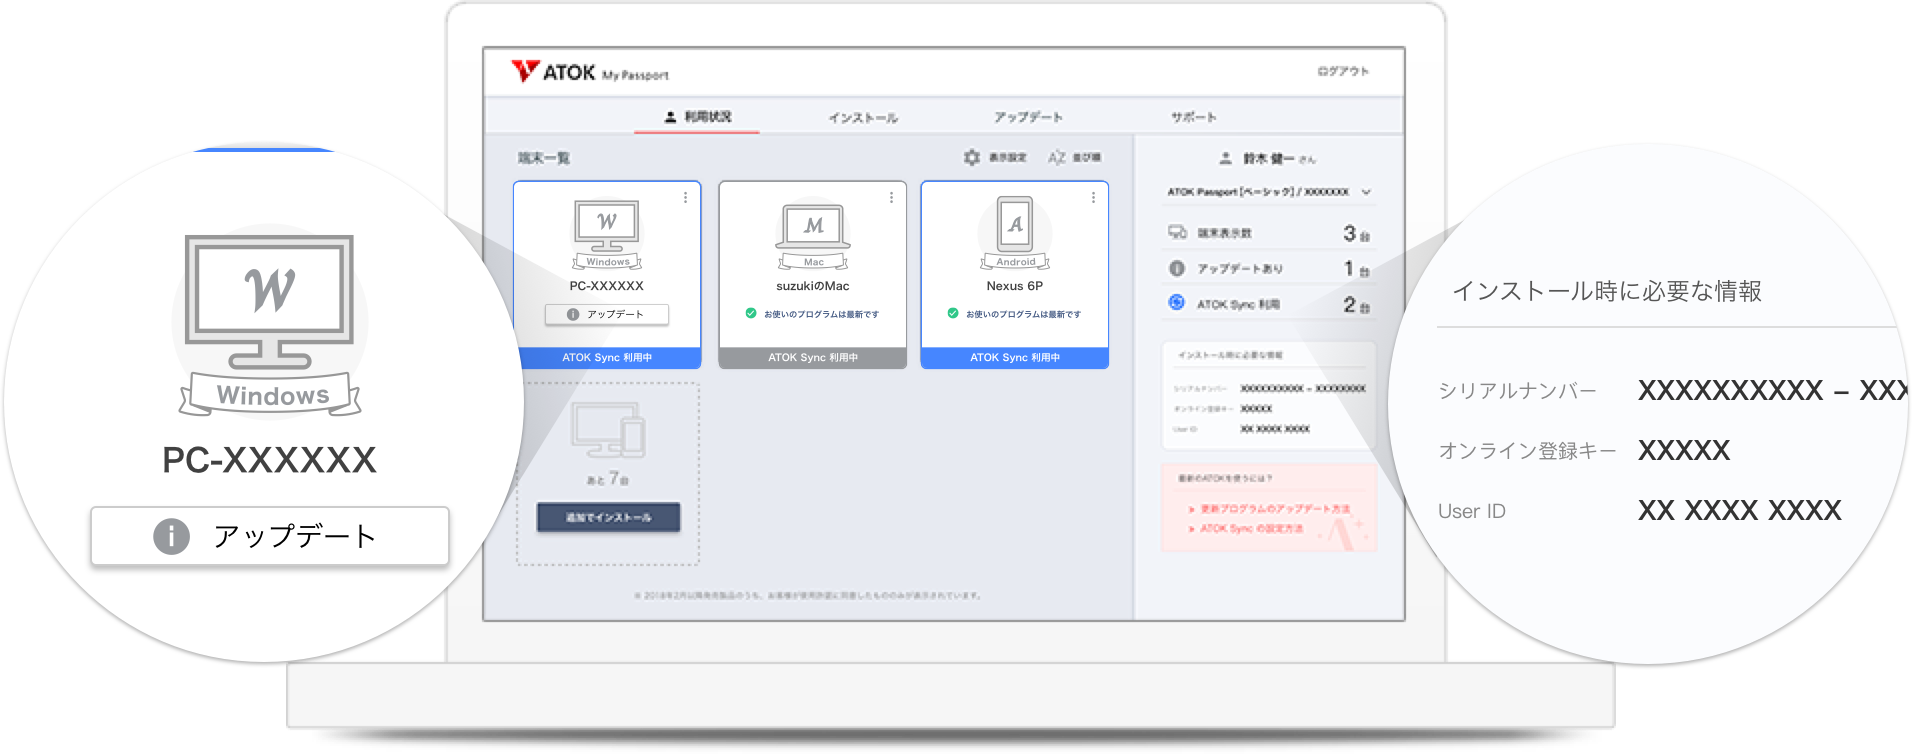Click the ログアウト link in the header

coord(1343,71)
